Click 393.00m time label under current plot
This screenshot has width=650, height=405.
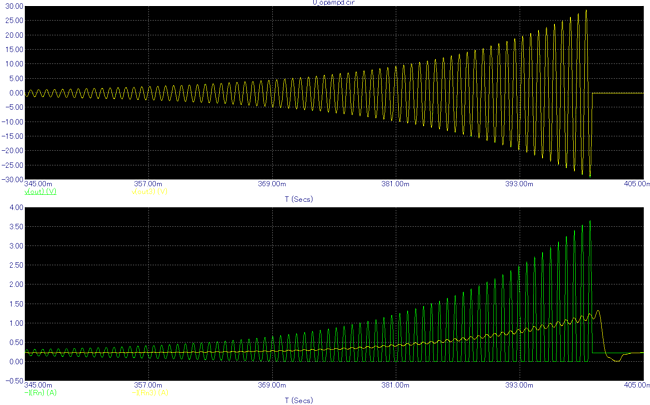click(x=519, y=385)
